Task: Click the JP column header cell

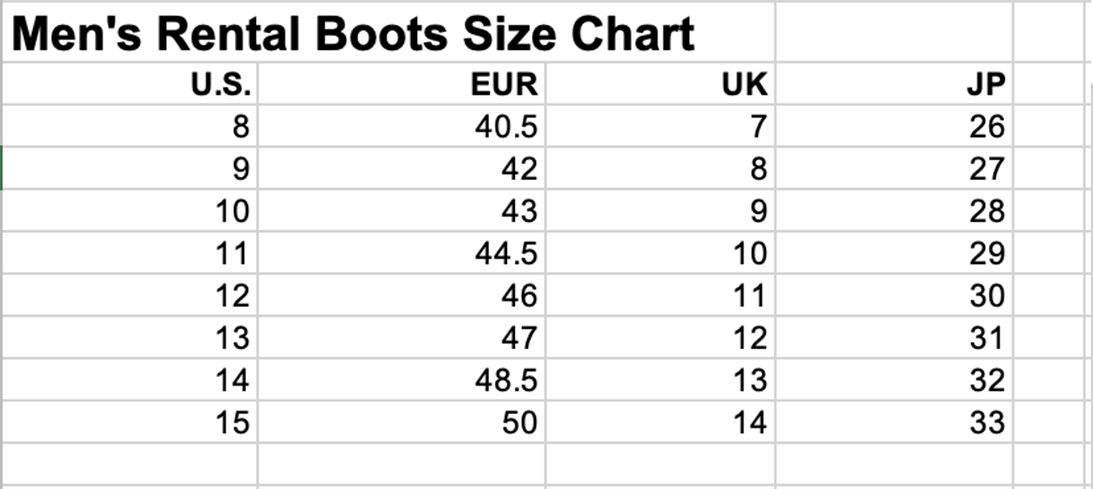Action: [x=894, y=84]
